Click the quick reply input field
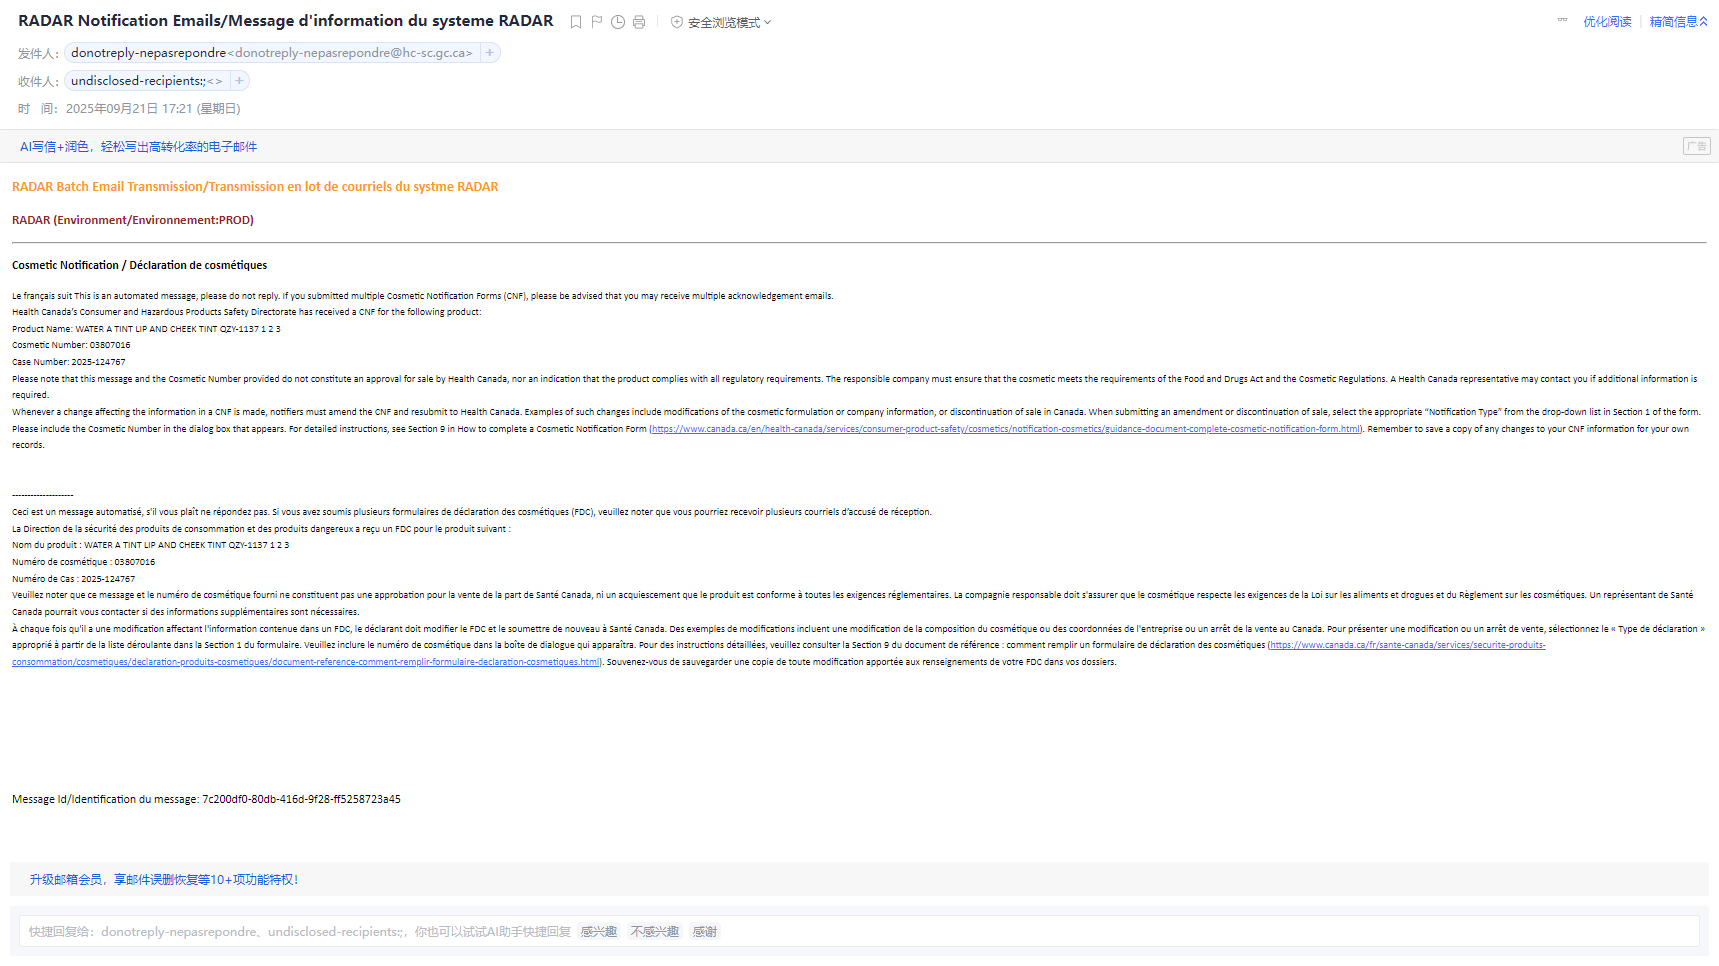This screenshot has height=966, width=1719. (x=859, y=932)
